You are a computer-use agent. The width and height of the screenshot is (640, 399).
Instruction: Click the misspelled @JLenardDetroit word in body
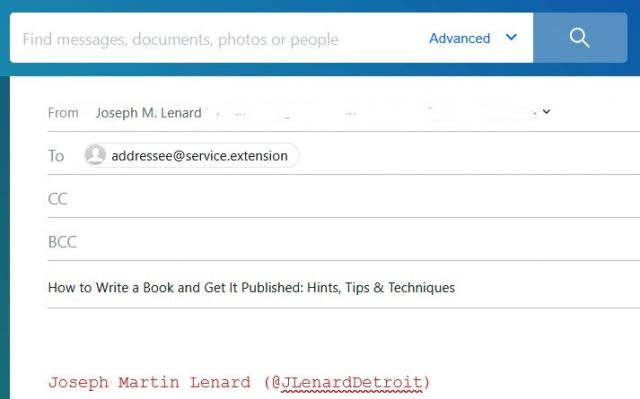(x=351, y=383)
